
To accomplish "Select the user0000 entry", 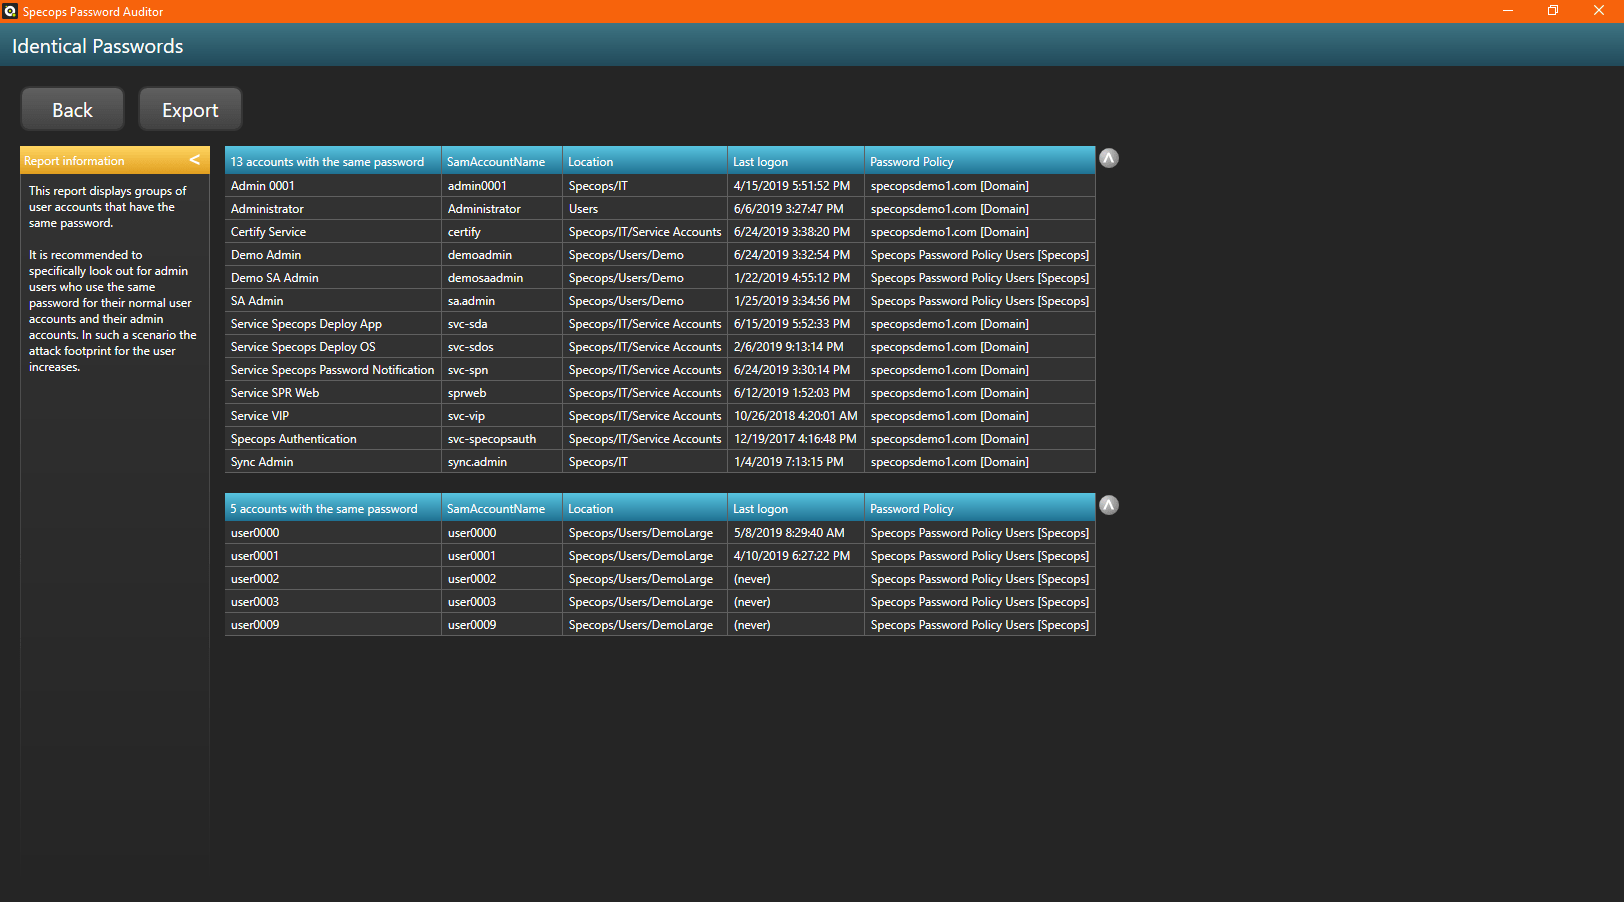I will pos(255,533).
